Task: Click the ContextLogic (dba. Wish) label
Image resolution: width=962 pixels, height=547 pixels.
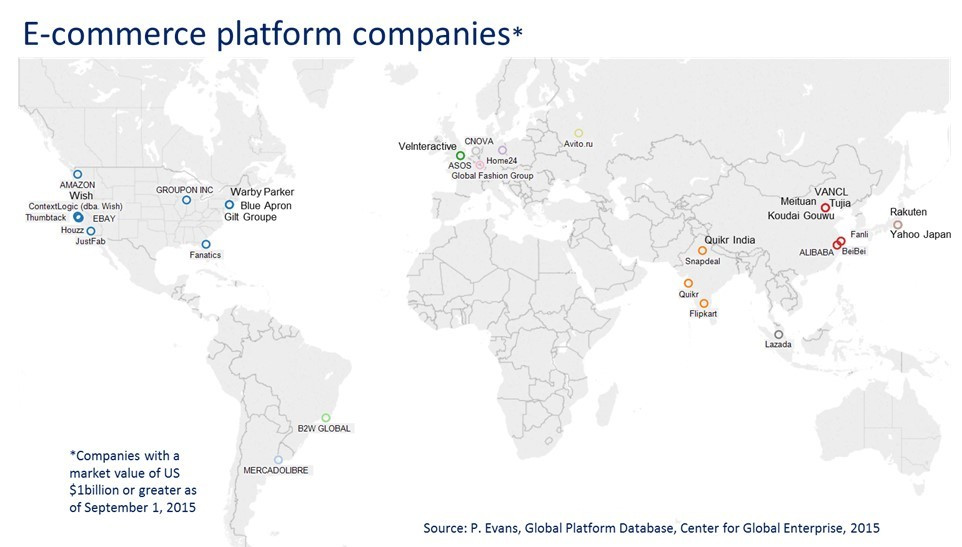Action: tap(75, 206)
